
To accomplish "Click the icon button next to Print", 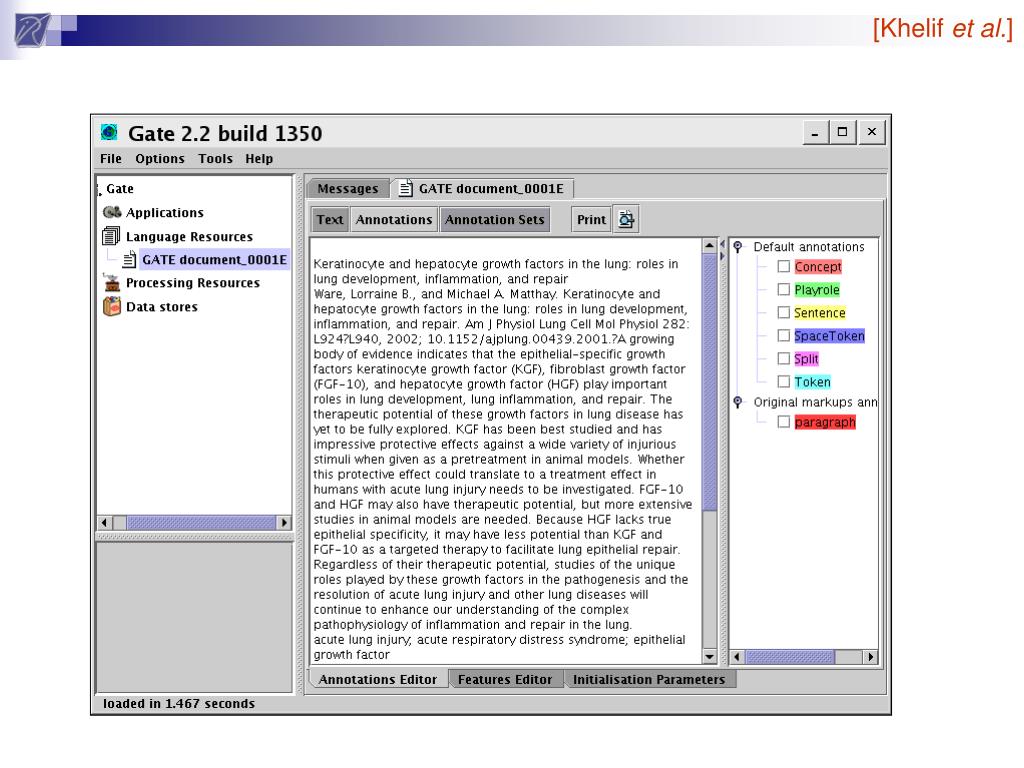I will (626, 219).
